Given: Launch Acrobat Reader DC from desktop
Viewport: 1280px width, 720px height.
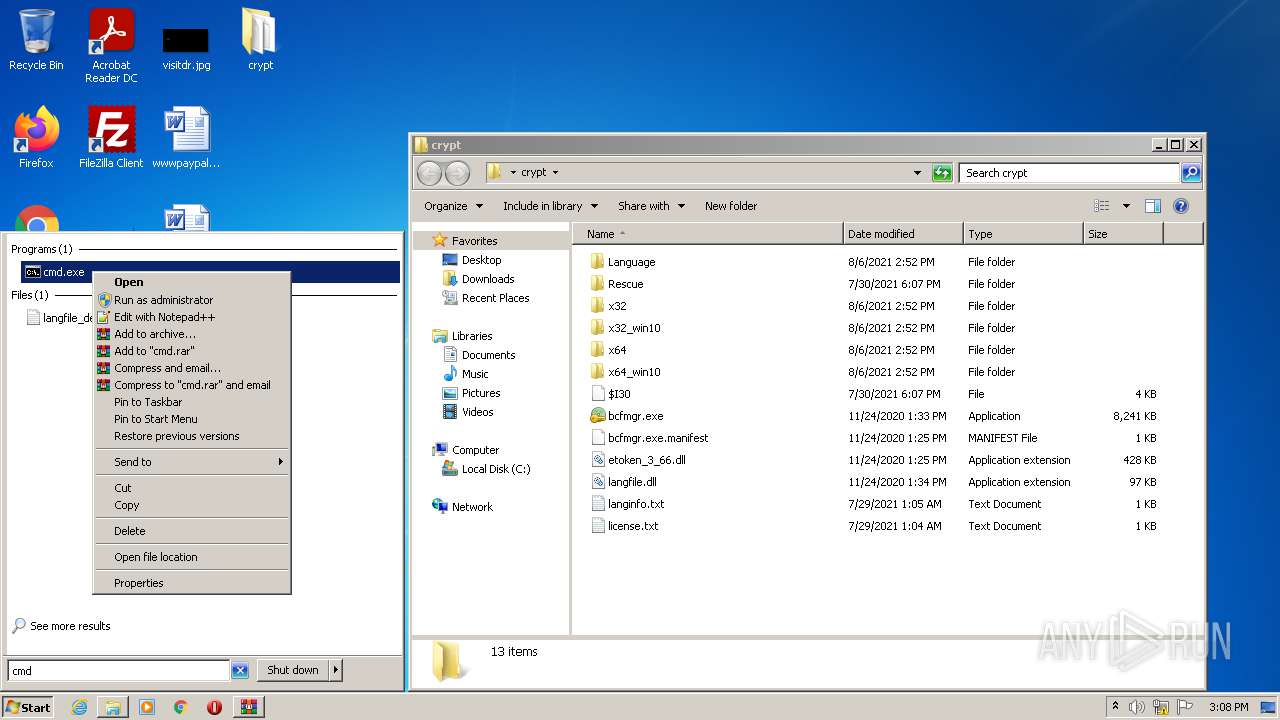Looking at the screenshot, I should 111,46.
